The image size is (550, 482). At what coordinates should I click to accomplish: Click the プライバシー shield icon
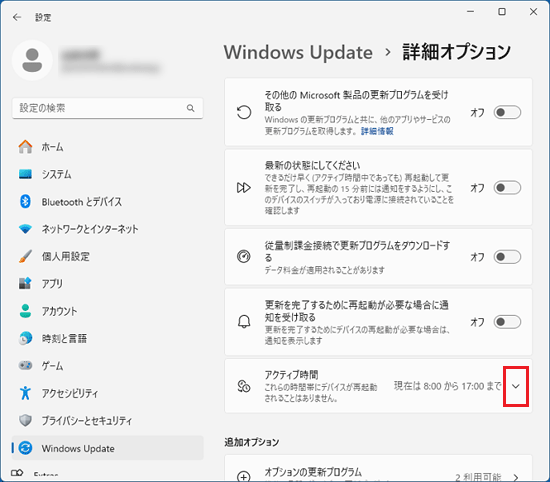(25, 420)
